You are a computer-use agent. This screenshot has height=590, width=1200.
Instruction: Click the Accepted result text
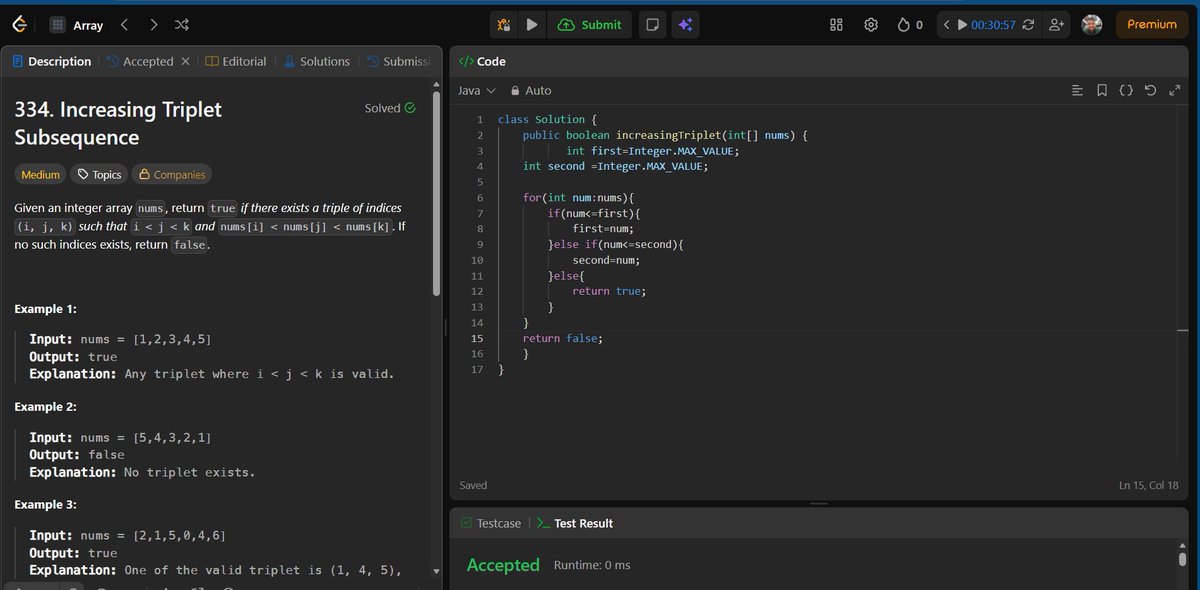point(503,565)
